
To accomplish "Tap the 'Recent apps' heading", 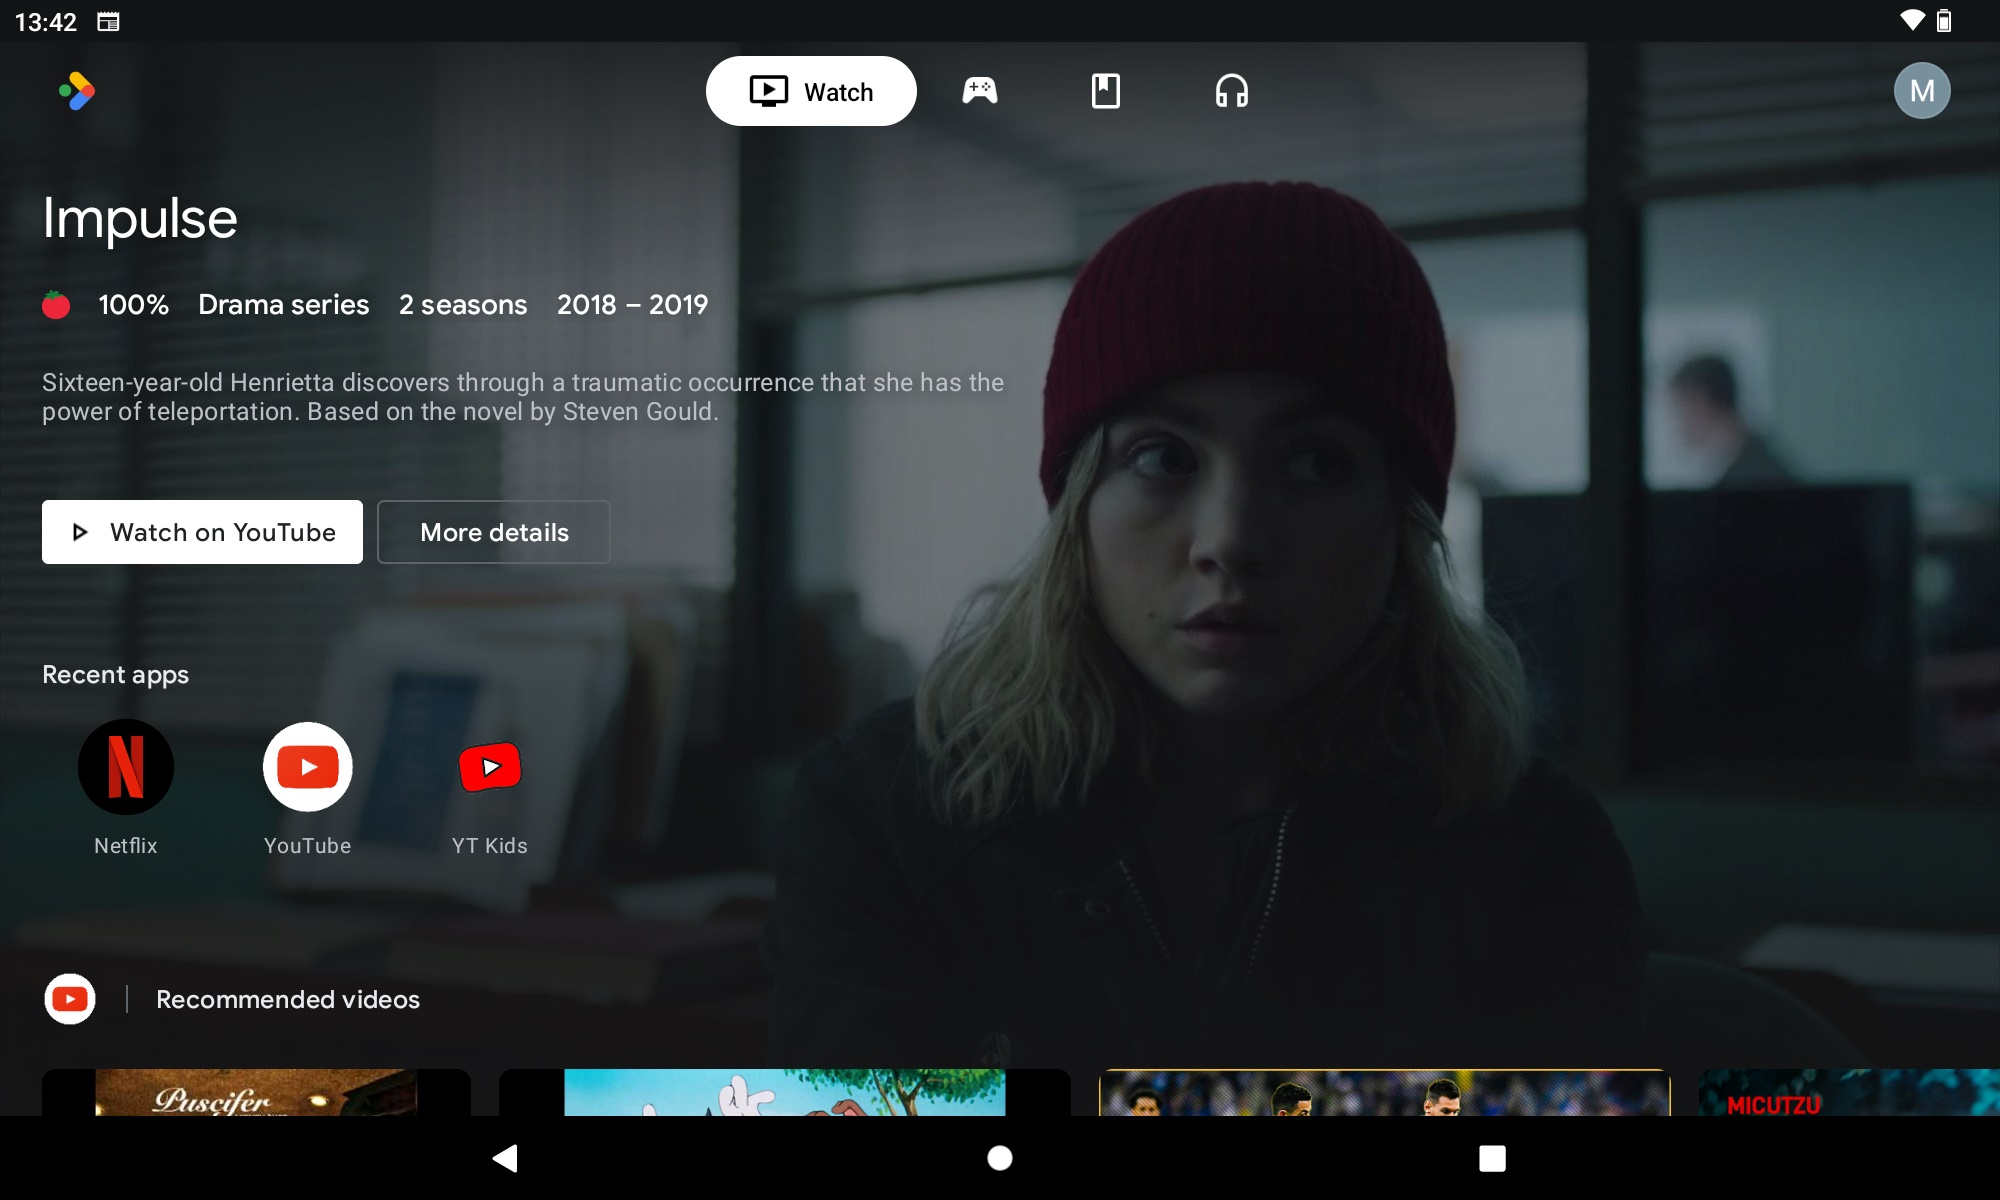I will pos(115,675).
